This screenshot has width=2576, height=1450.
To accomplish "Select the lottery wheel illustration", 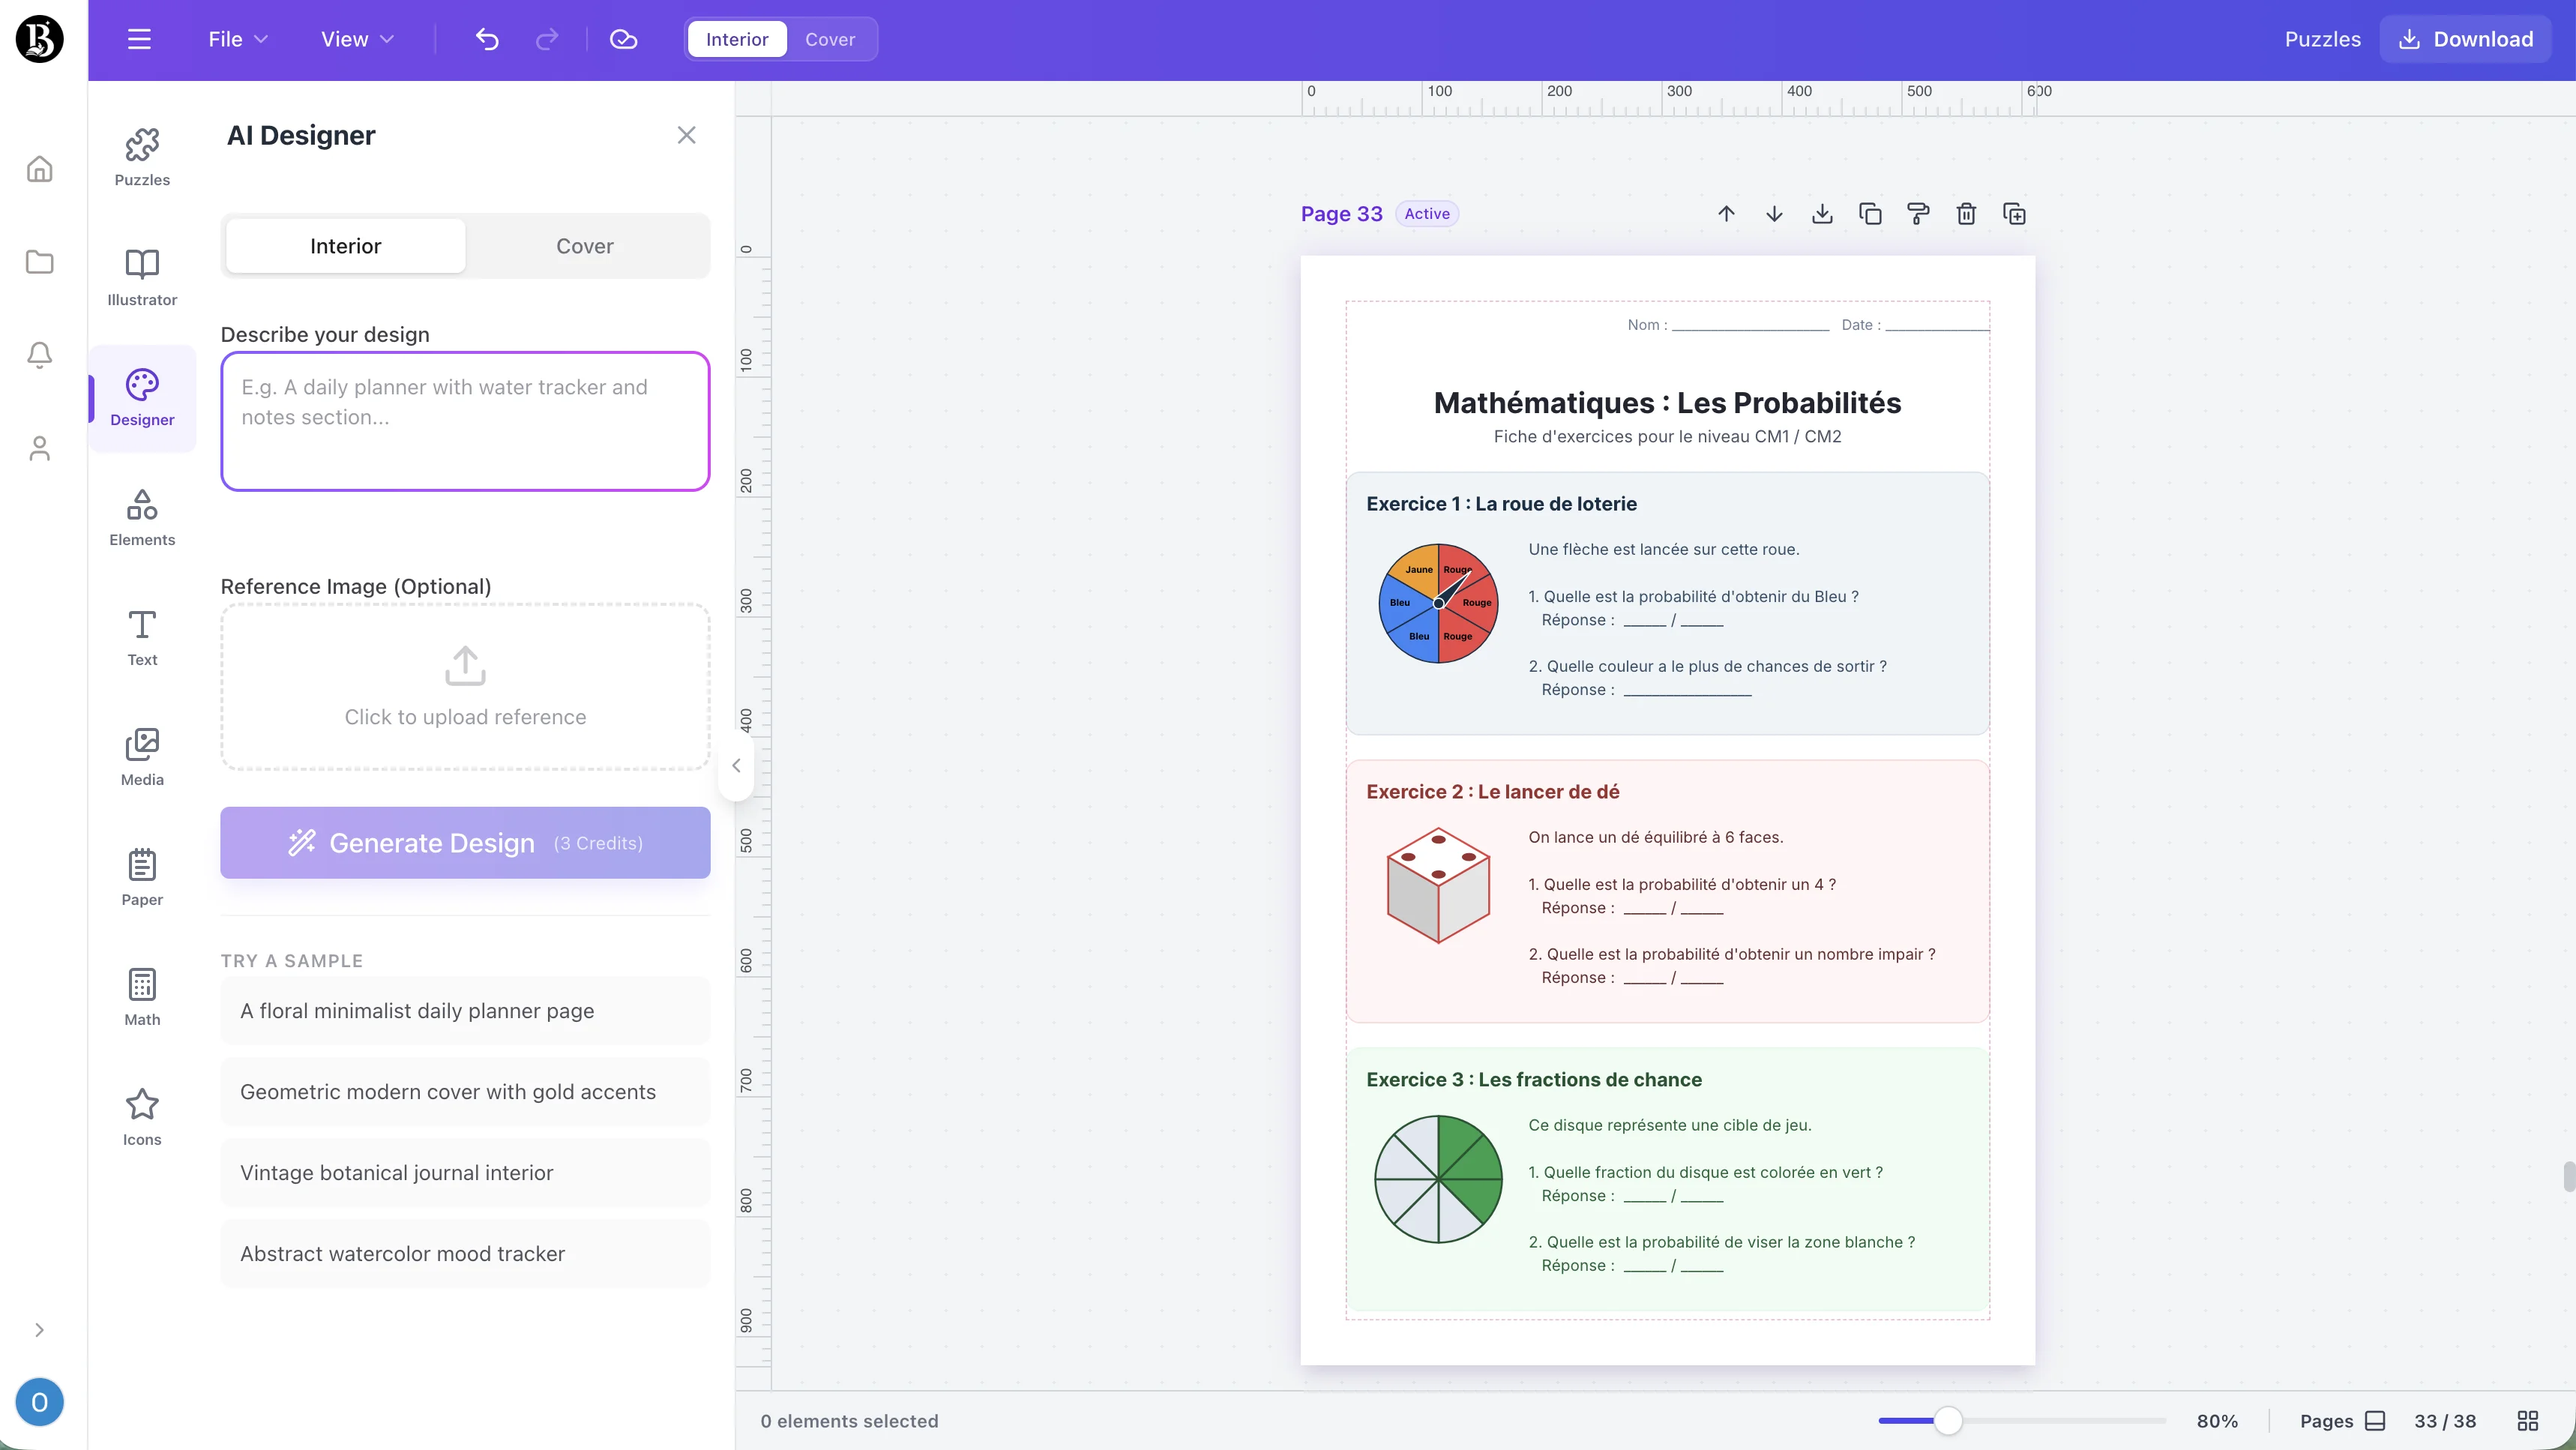I will tap(1438, 603).
